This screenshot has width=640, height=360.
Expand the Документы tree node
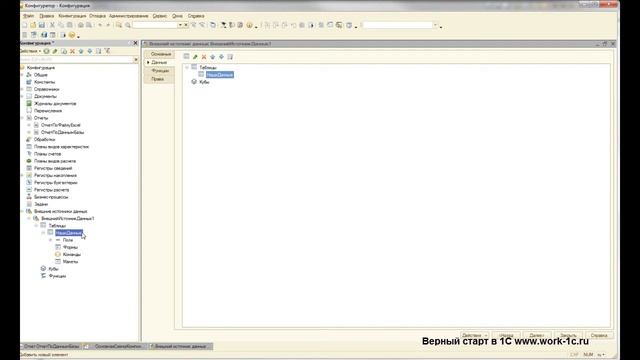pos(23,96)
